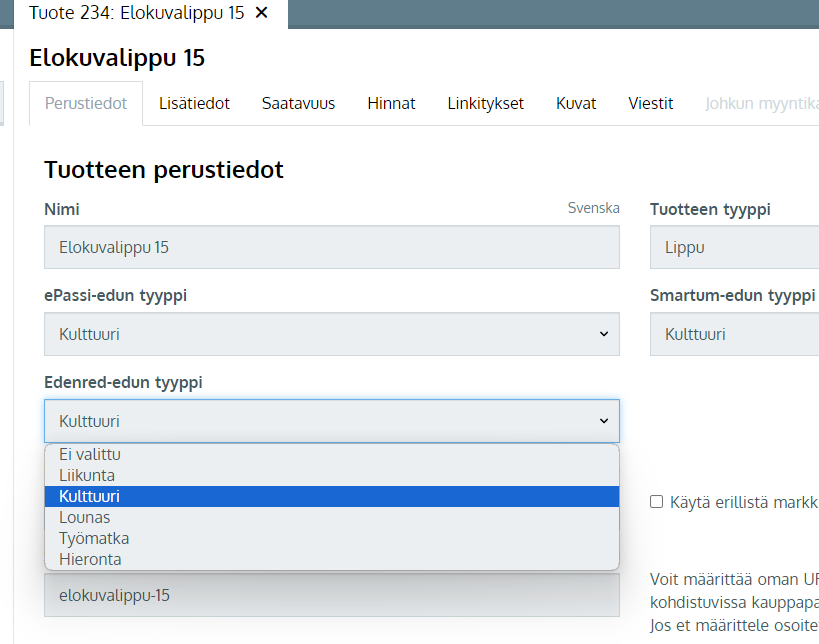
Task: Open the ePassi-edun tyyppi dropdown
Action: tap(331, 334)
